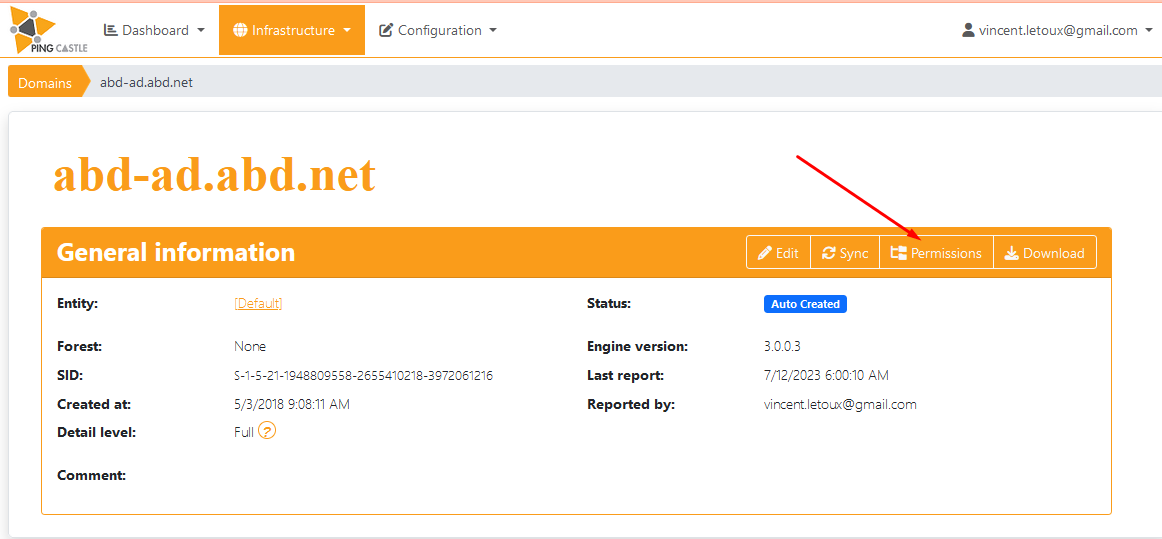The height and width of the screenshot is (539, 1162).
Task: Click the Download arrow icon
Action: [x=1011, y=254]
